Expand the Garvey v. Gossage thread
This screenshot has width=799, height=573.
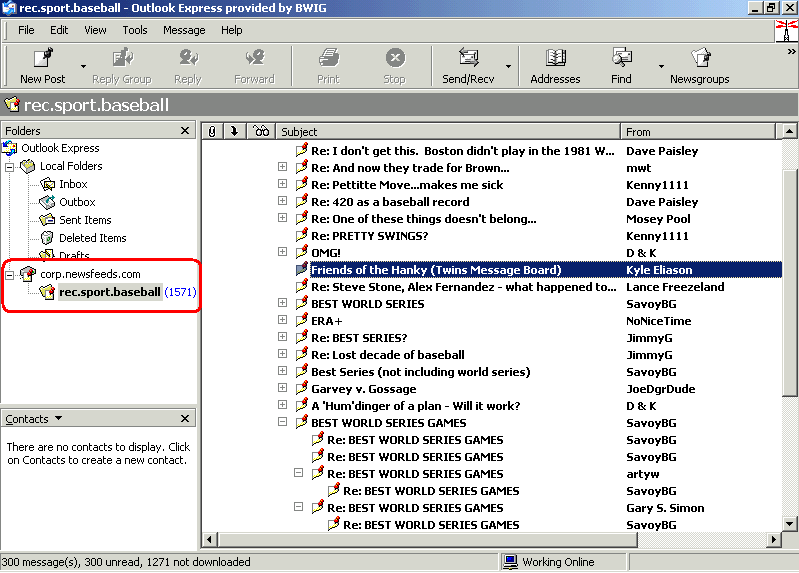click(x=282, y=388)
